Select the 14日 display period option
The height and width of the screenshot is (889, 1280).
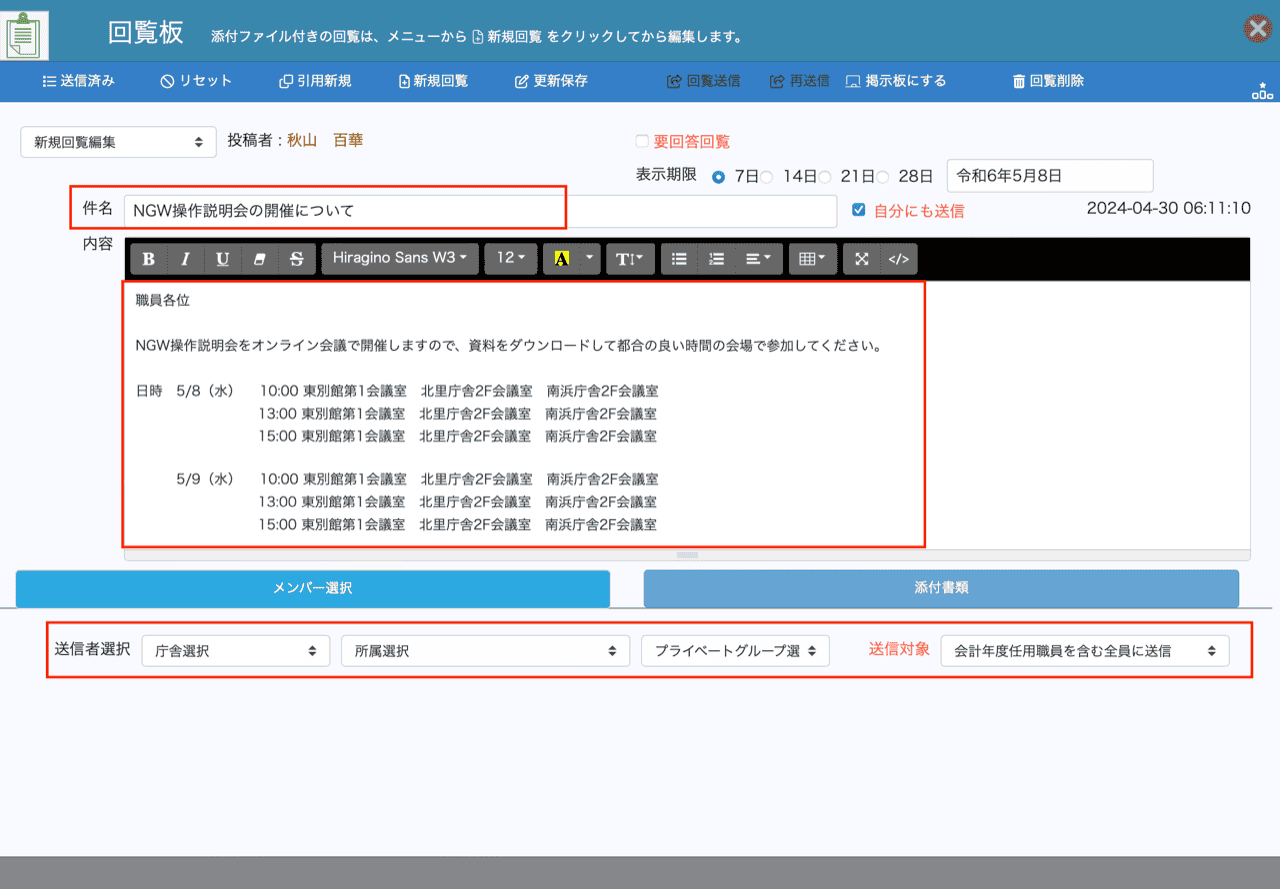[766, 177]
